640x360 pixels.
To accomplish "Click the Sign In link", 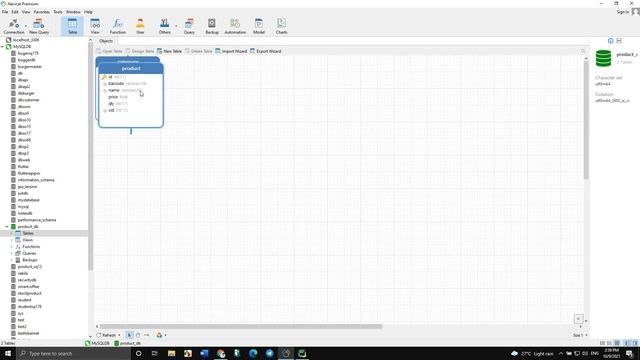I will pyautogui.click(x=623, y=12).
